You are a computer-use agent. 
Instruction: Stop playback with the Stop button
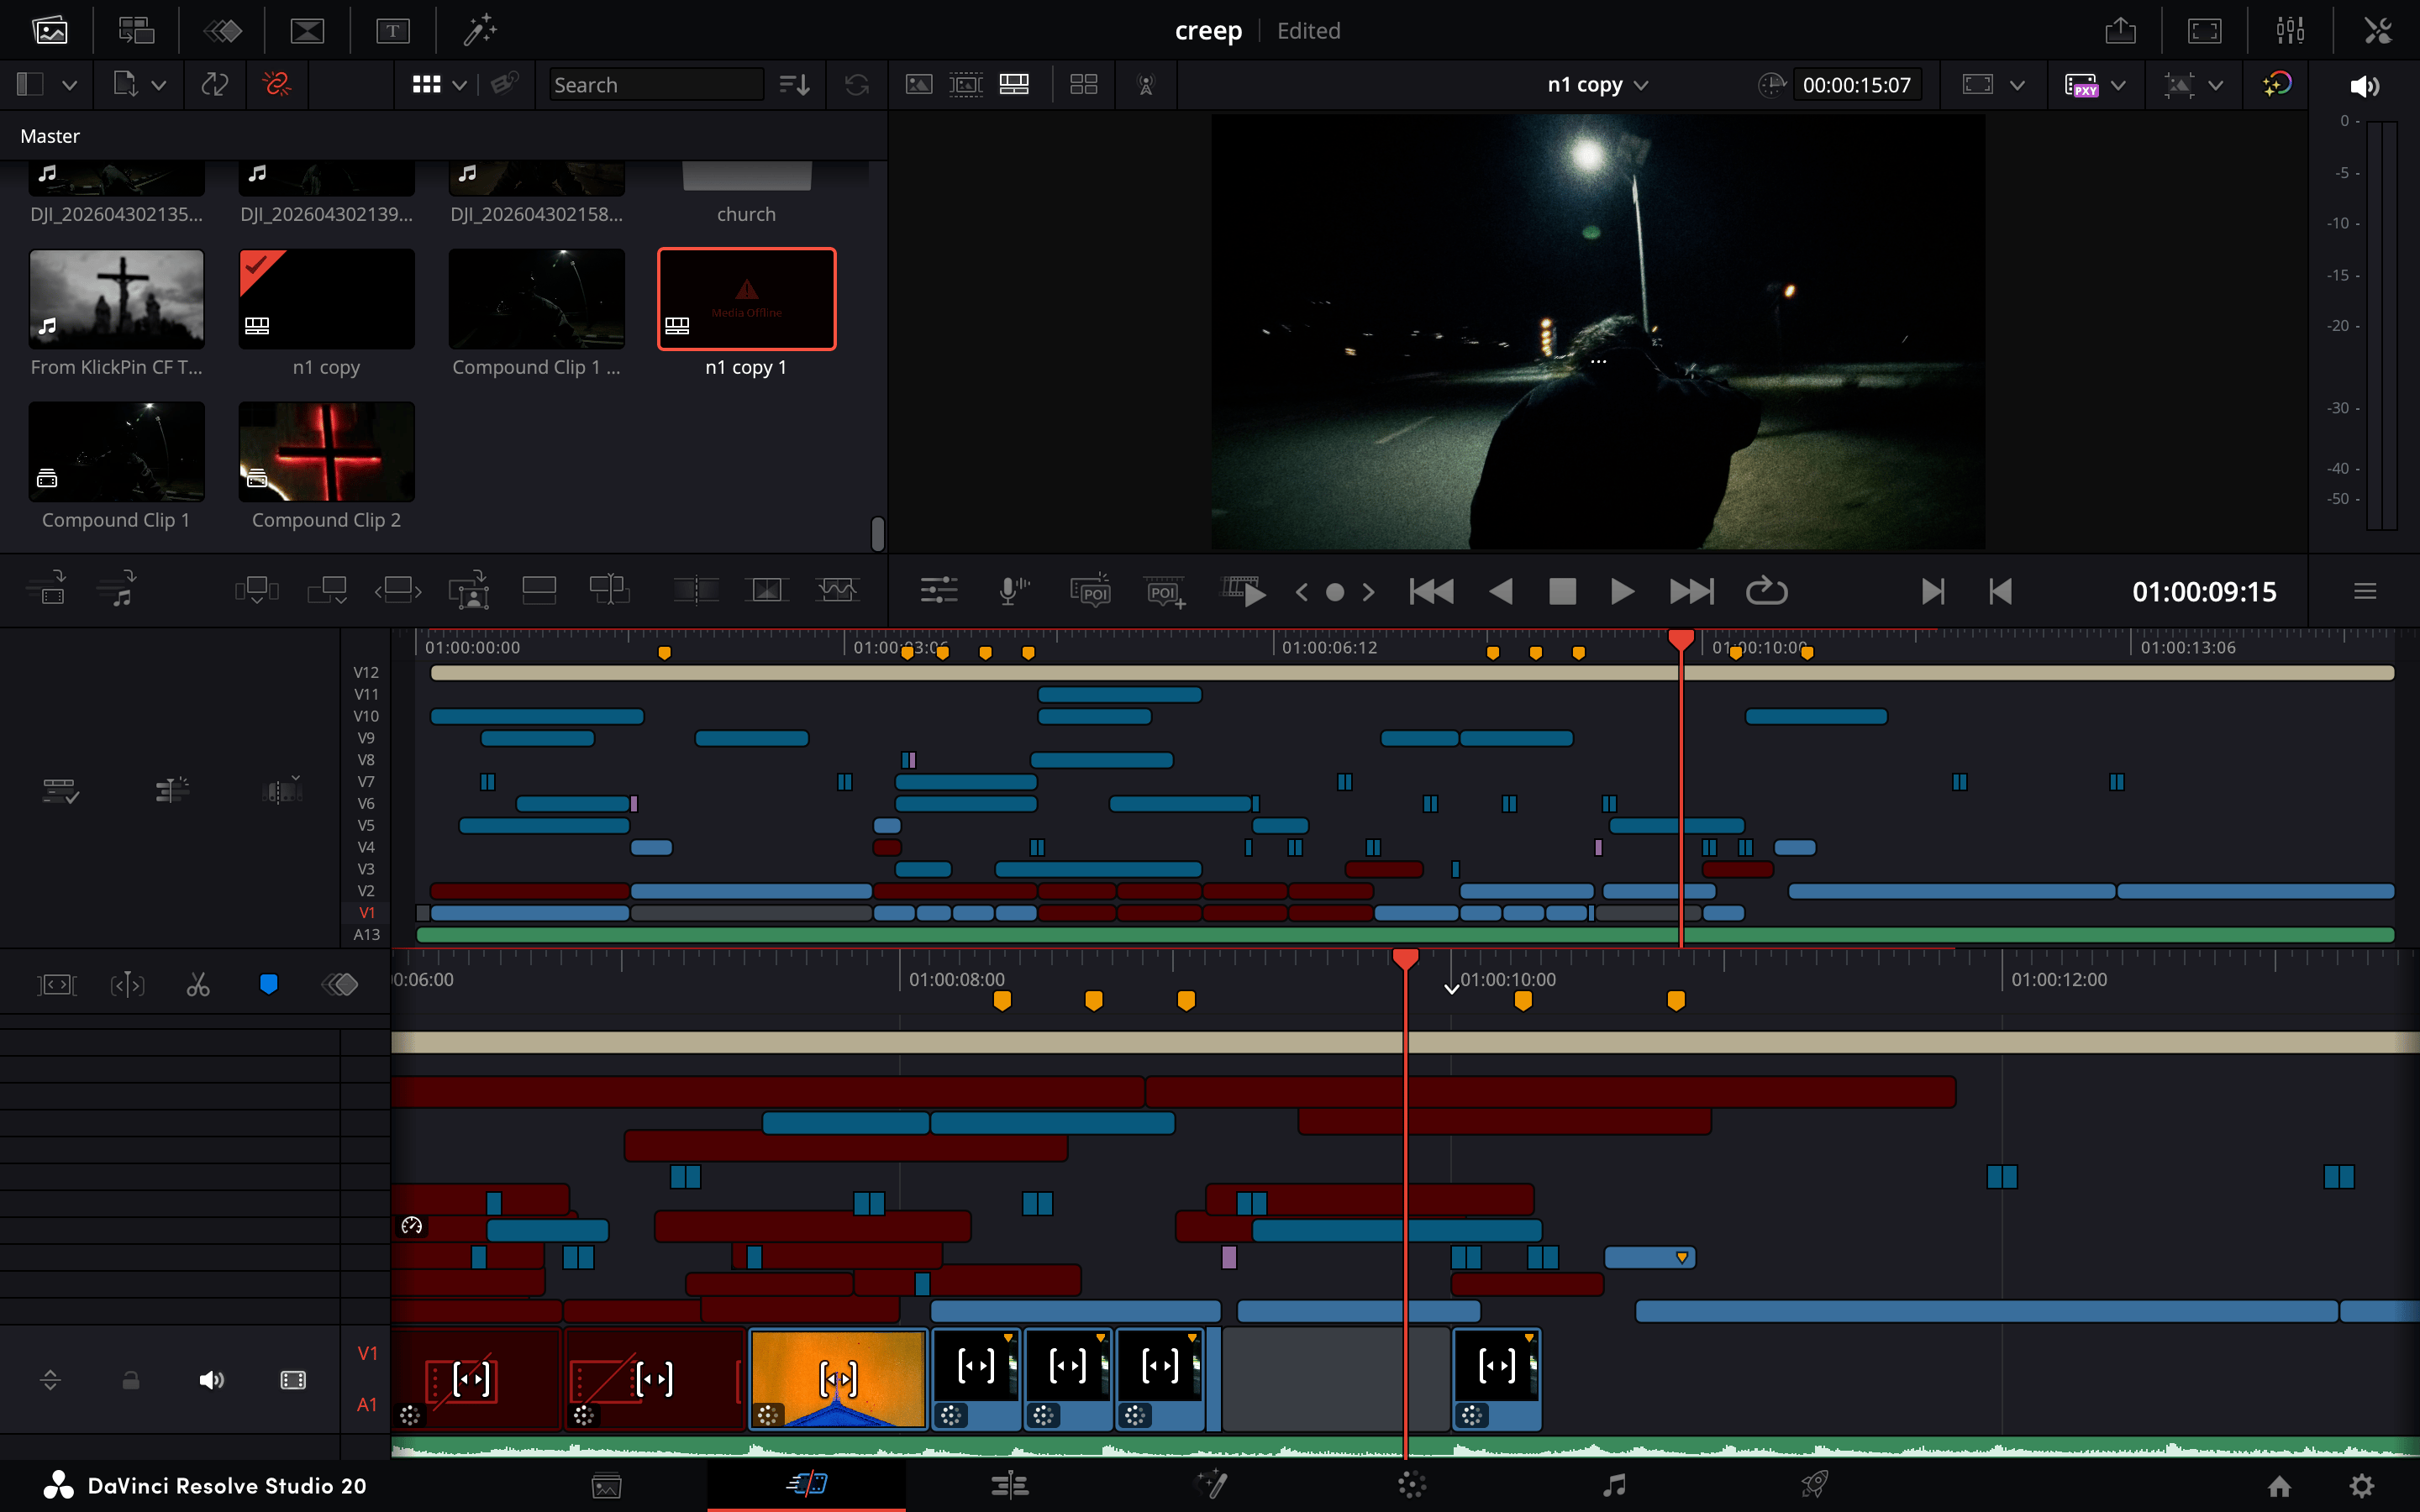click(1562, 591)
